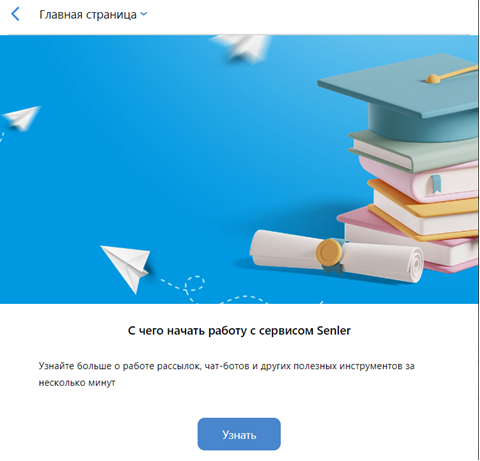Click the small paper plane at left edge
Viewport: 480px width, 461px height.
[21, 118]
